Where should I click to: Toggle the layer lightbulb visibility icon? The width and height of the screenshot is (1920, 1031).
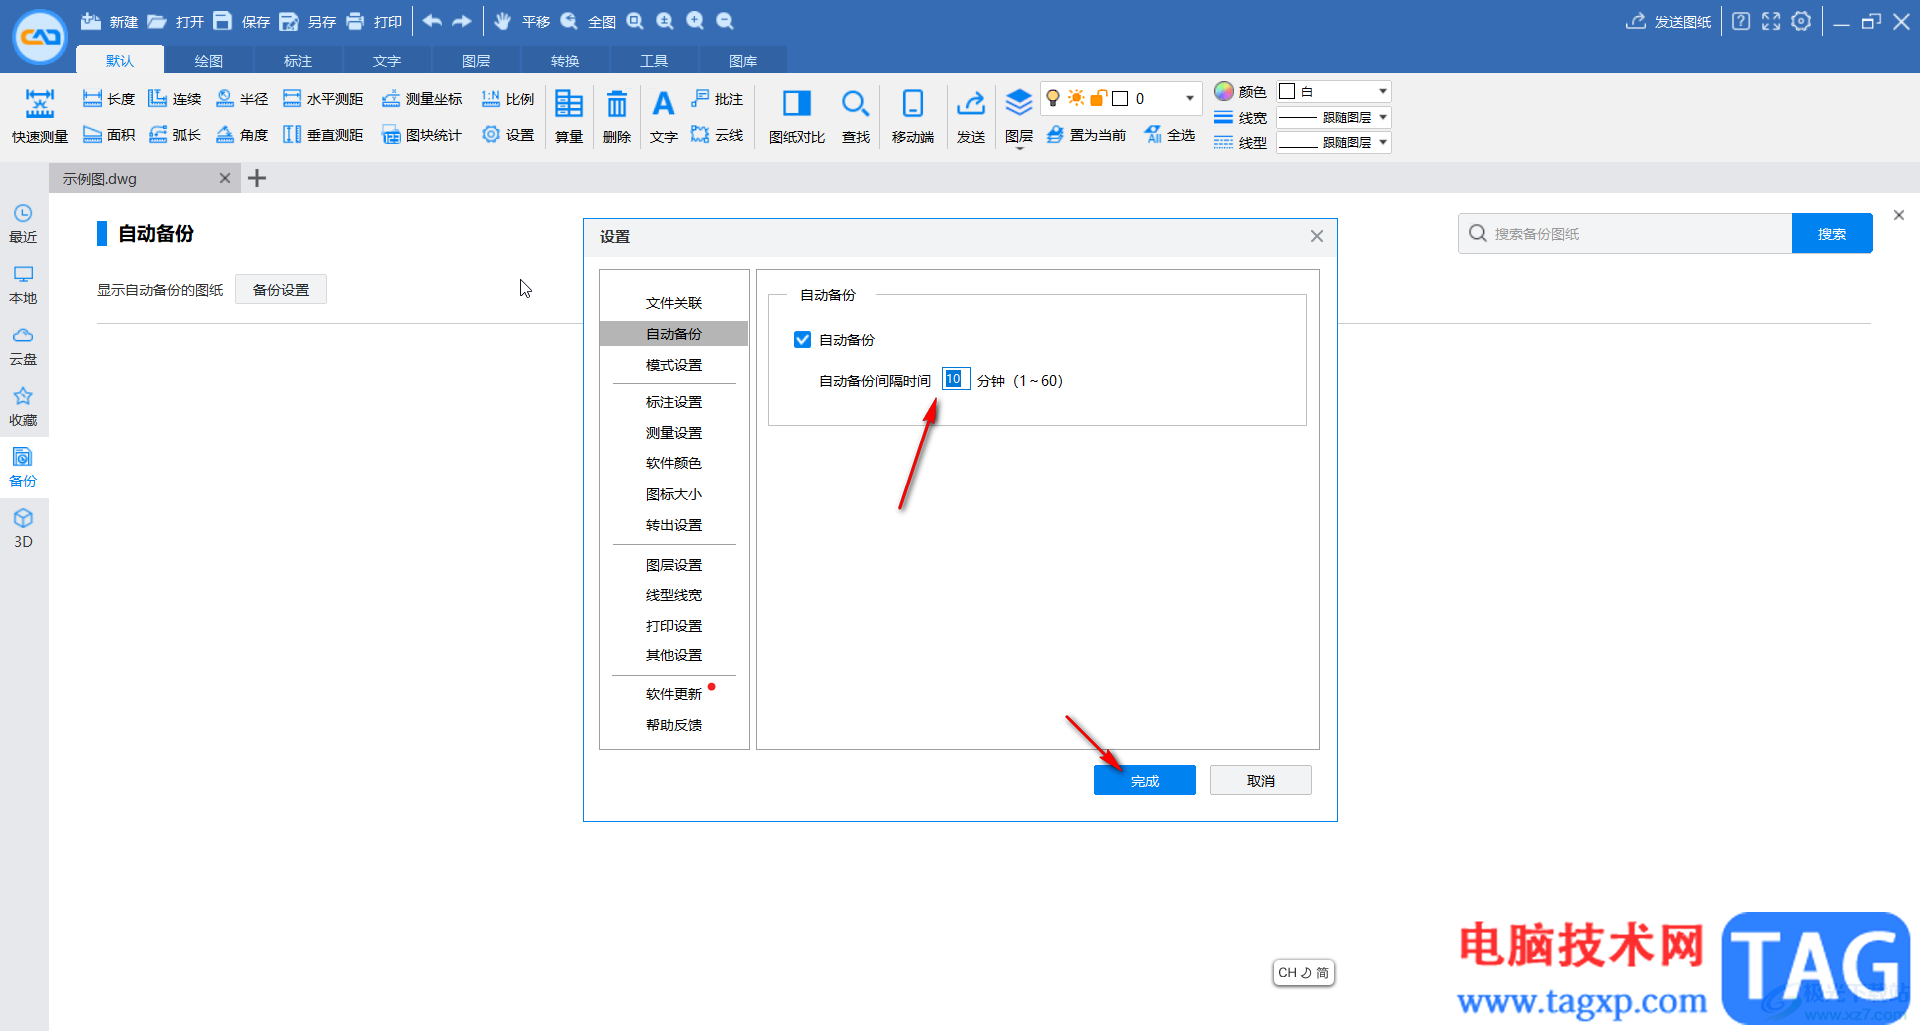[1053, 98]
